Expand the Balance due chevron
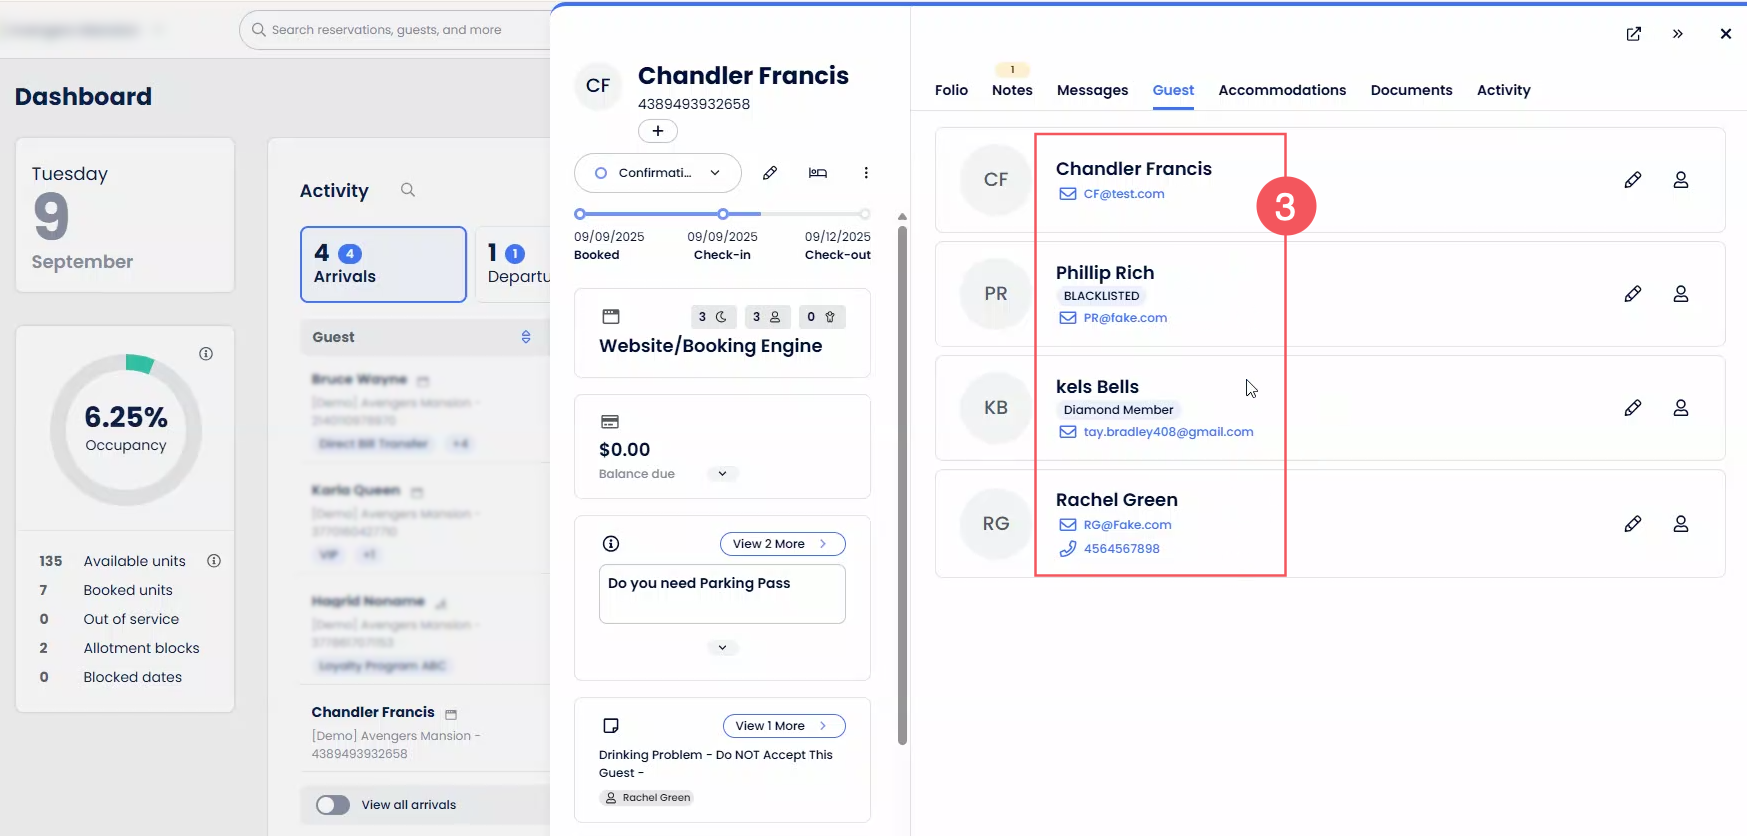 coord(722,474)
